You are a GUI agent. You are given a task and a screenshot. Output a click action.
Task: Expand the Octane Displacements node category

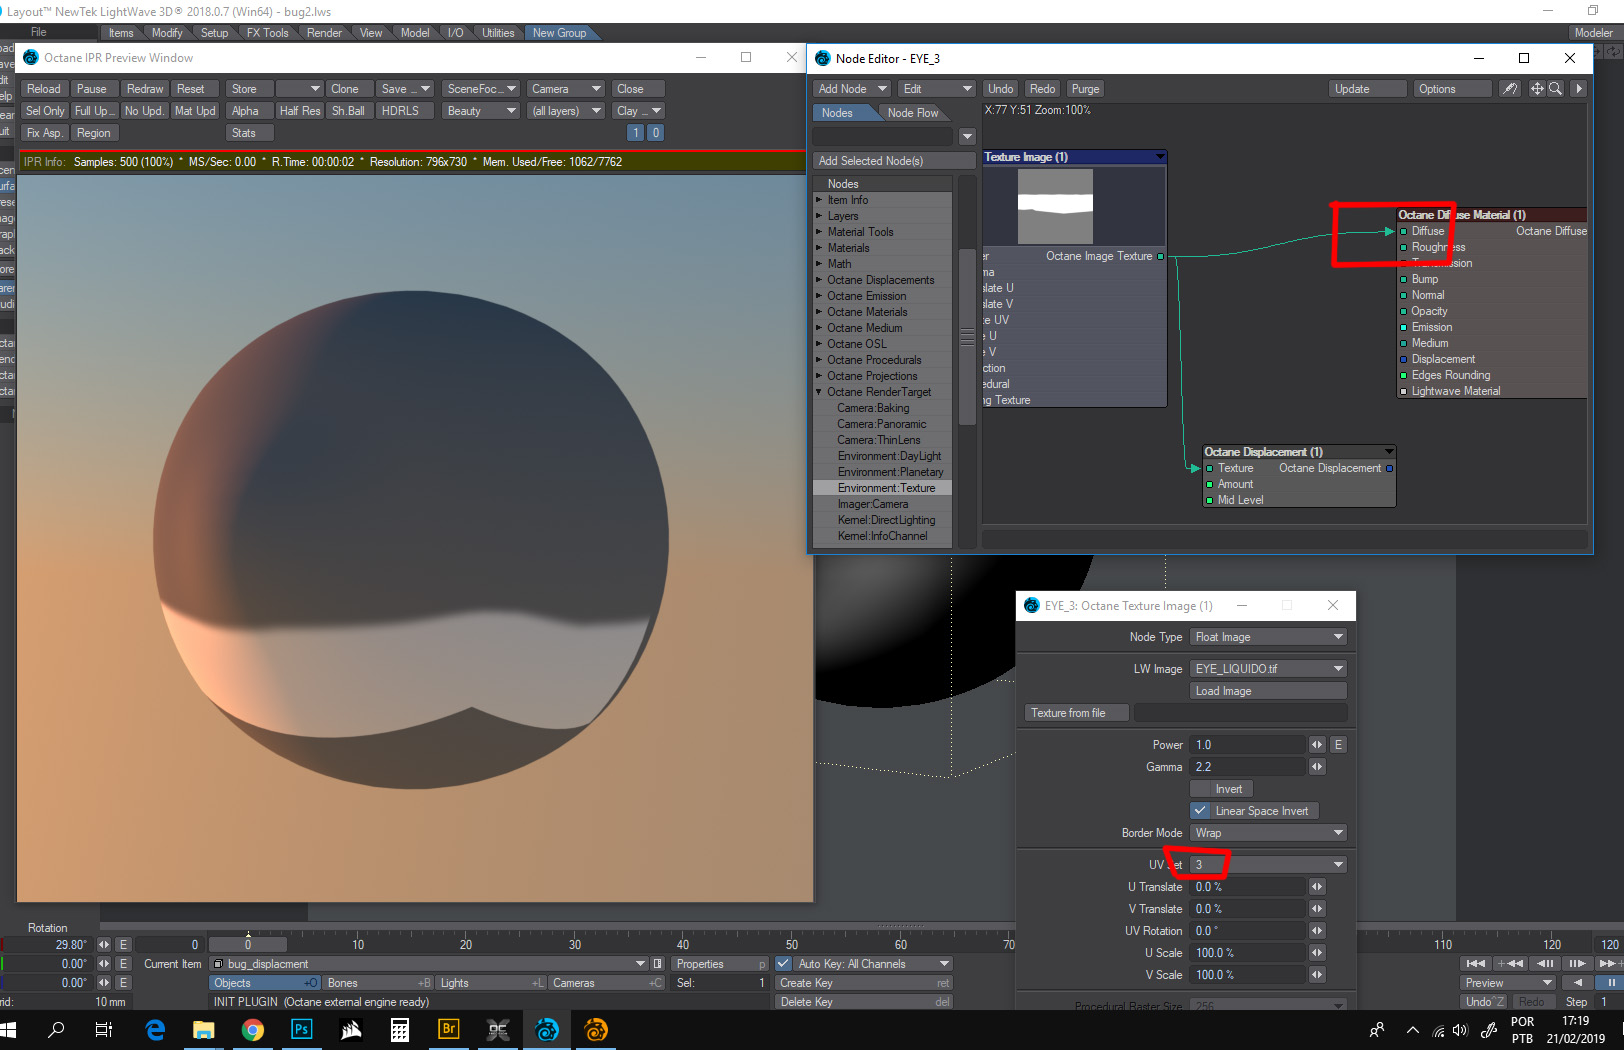click(x=819, y=280)
